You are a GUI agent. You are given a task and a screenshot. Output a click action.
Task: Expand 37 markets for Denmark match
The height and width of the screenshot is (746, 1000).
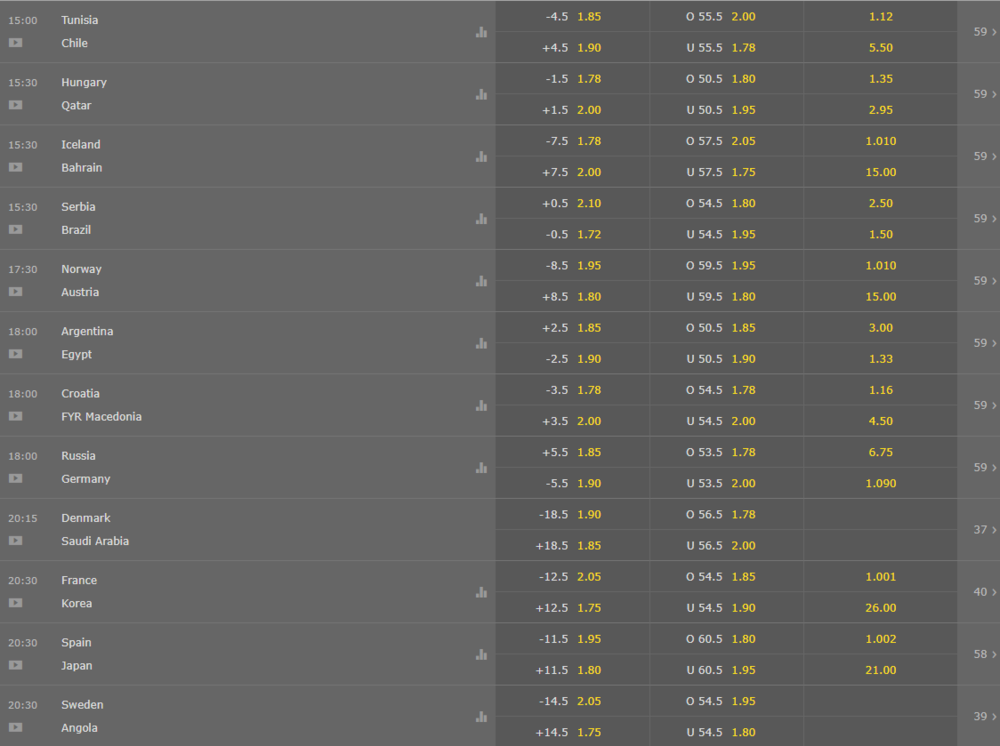(x=984, y=530)
